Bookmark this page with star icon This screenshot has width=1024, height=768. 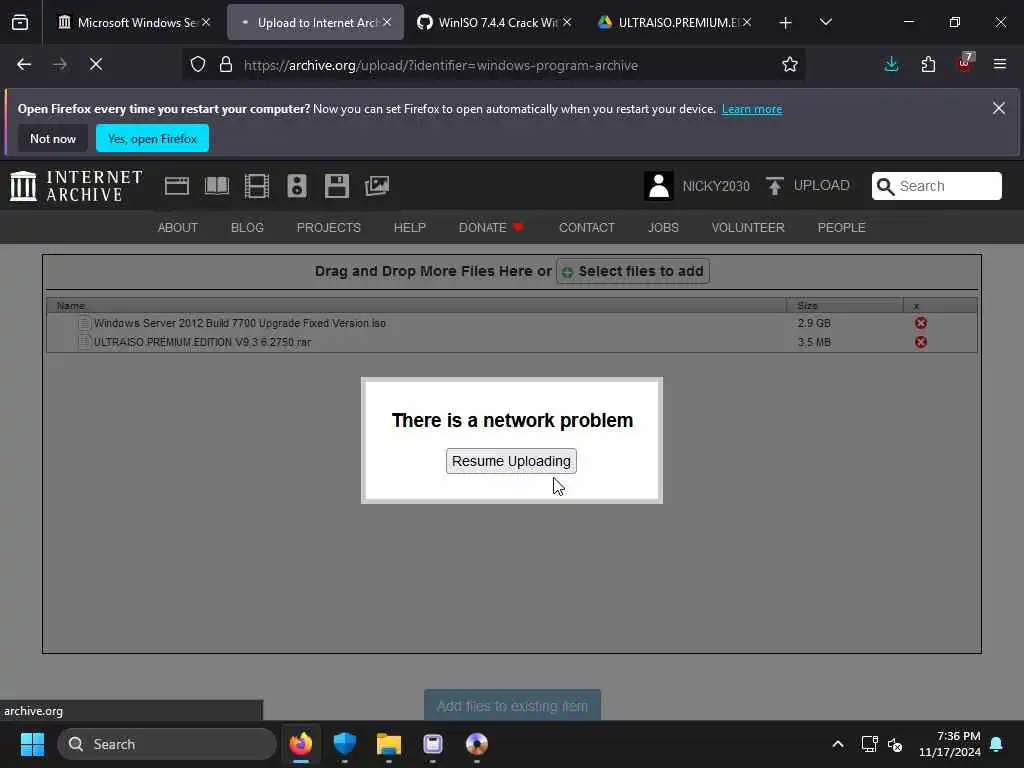pyautogui.click(x=790, y=65)
